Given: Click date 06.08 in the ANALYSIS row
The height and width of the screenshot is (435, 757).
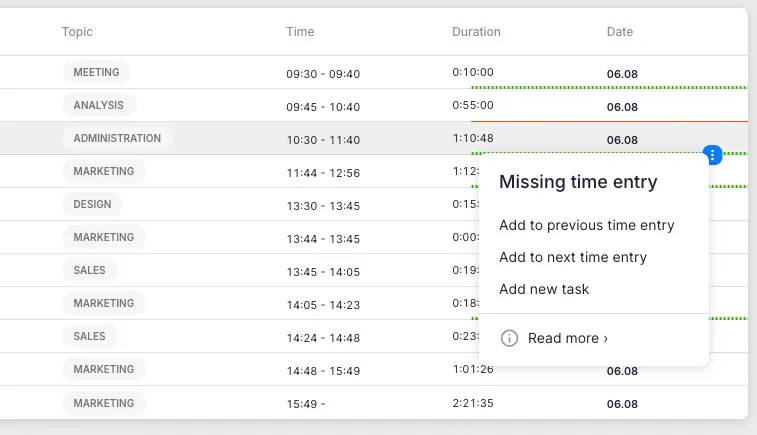Looking at the screenshot, I should coord(622,107).
